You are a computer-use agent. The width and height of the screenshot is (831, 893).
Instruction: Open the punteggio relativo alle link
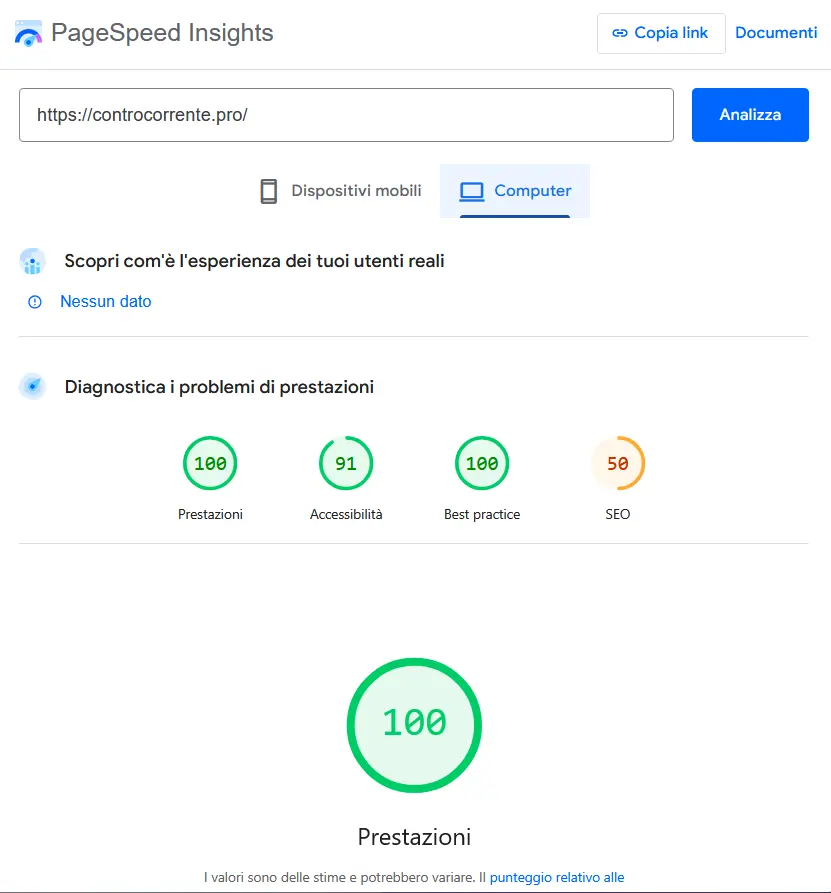tap(557, 877)
